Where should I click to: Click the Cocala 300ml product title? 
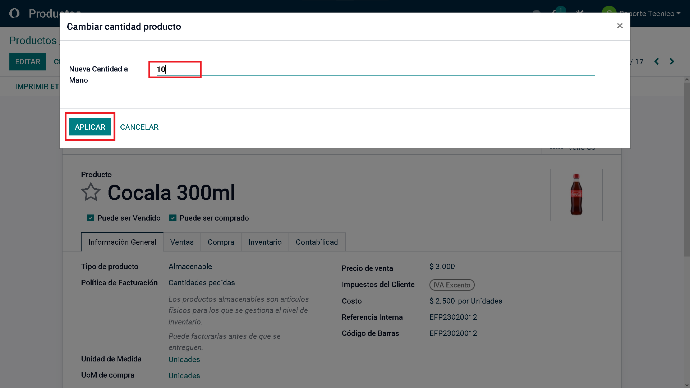coord(171,193)
